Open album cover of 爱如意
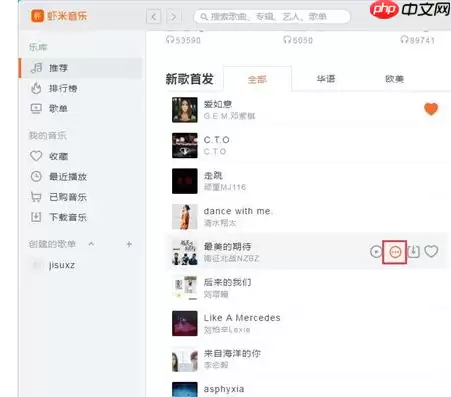Screen dimensions: 451x397 tap(185, 110)
